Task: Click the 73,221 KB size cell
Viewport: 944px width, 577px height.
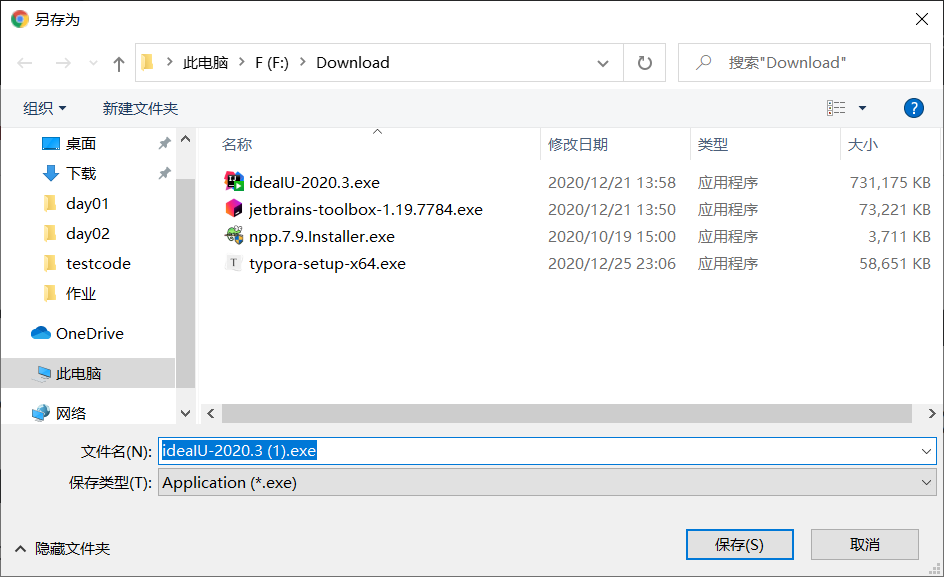Action: [x=895, y=210]
